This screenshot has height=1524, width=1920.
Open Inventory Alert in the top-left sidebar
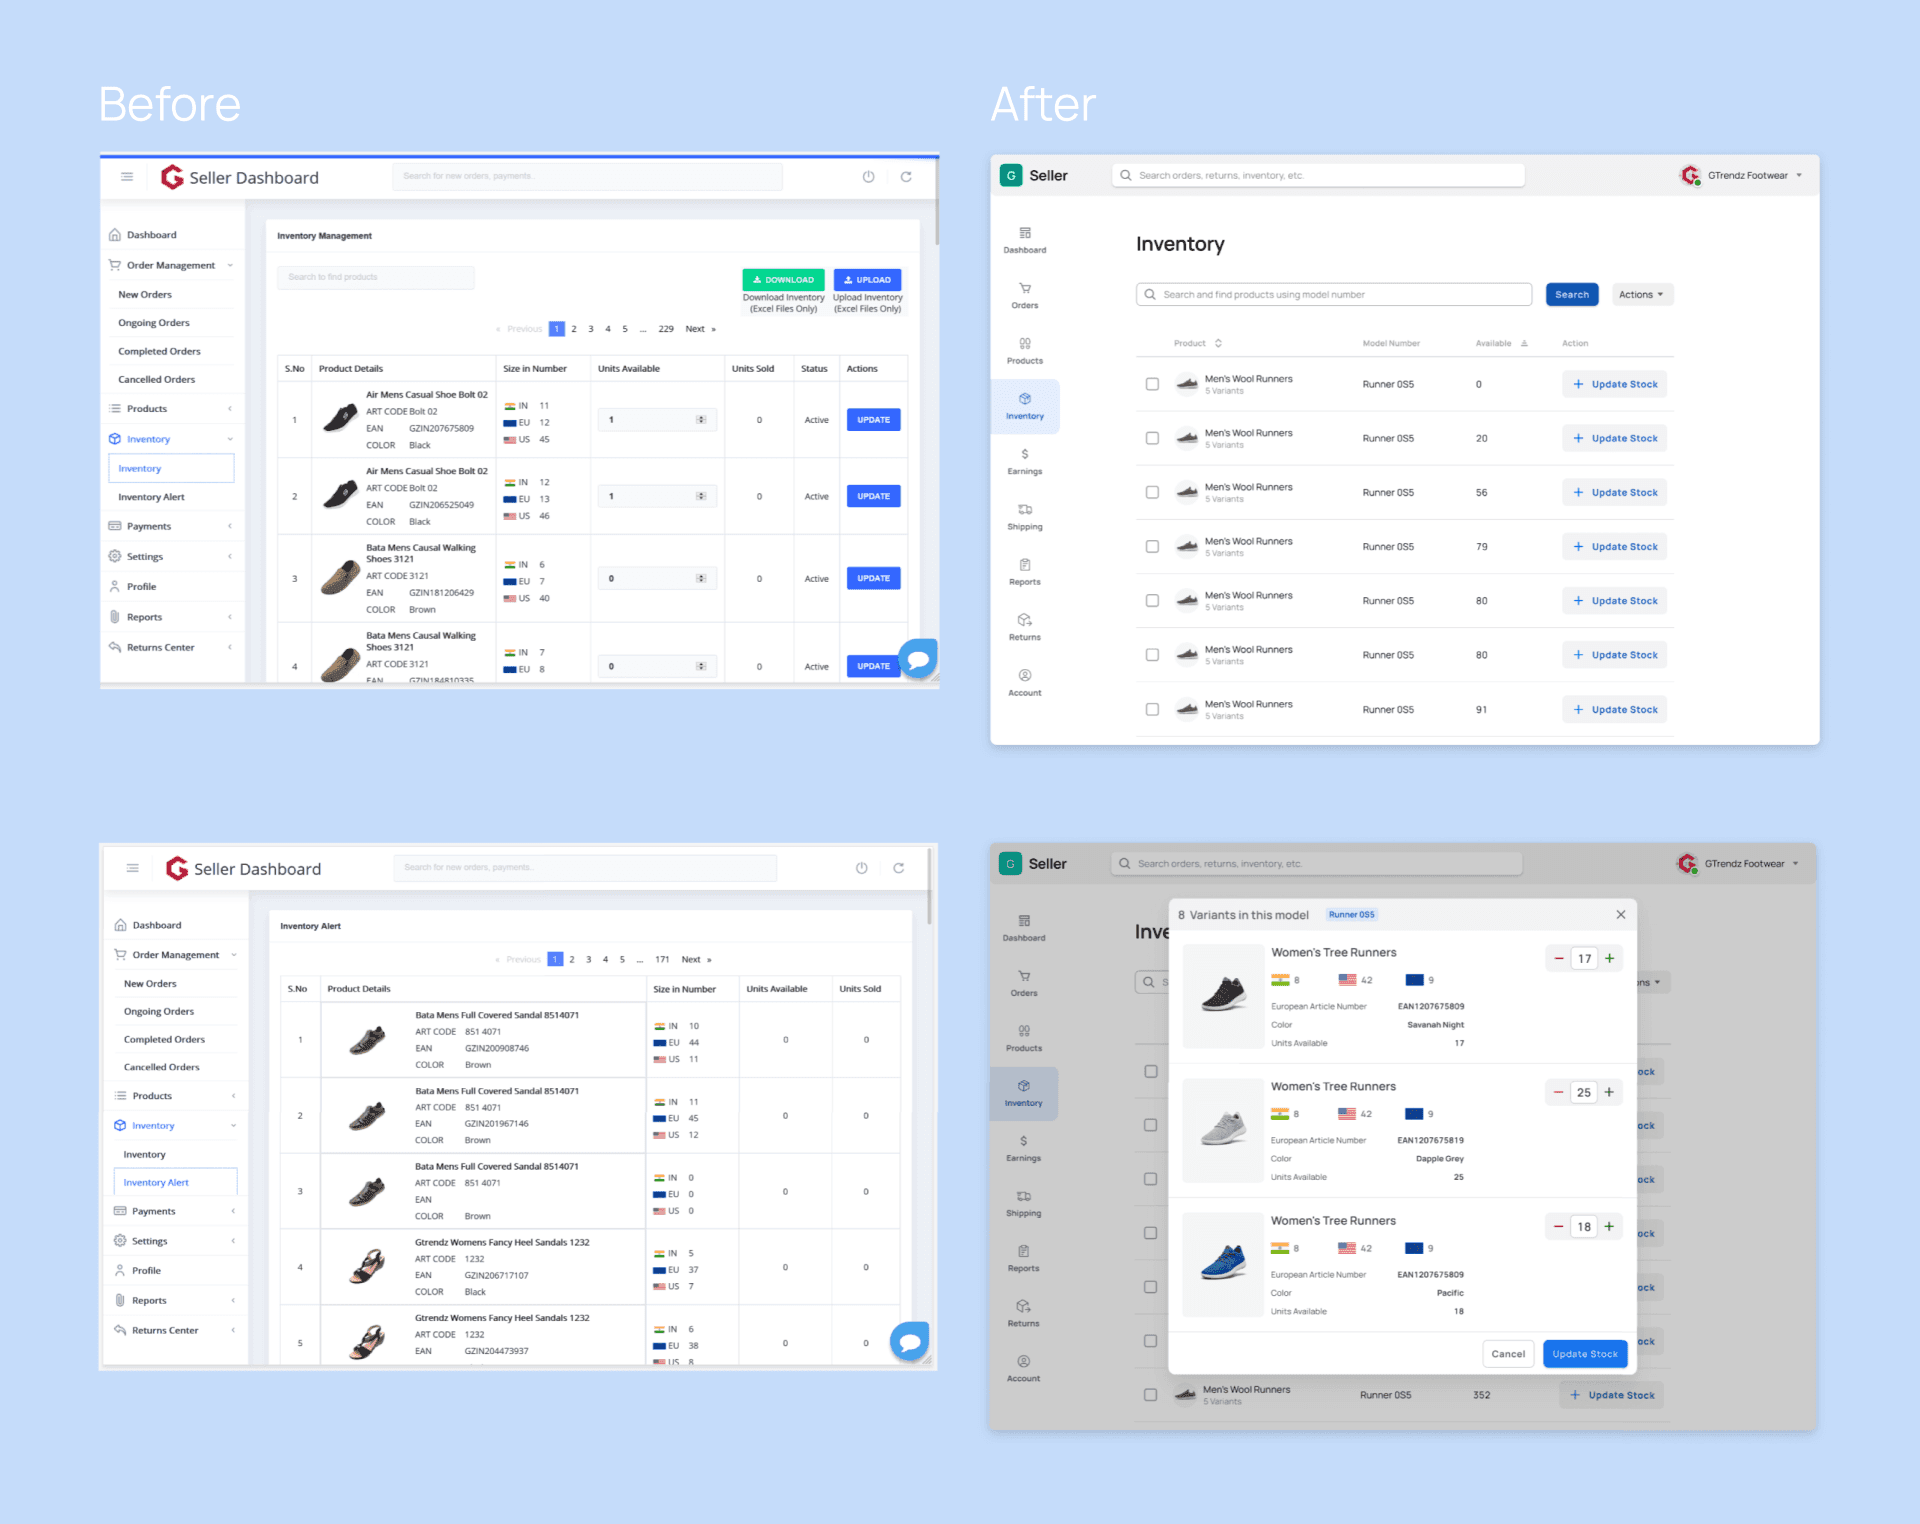152,497
